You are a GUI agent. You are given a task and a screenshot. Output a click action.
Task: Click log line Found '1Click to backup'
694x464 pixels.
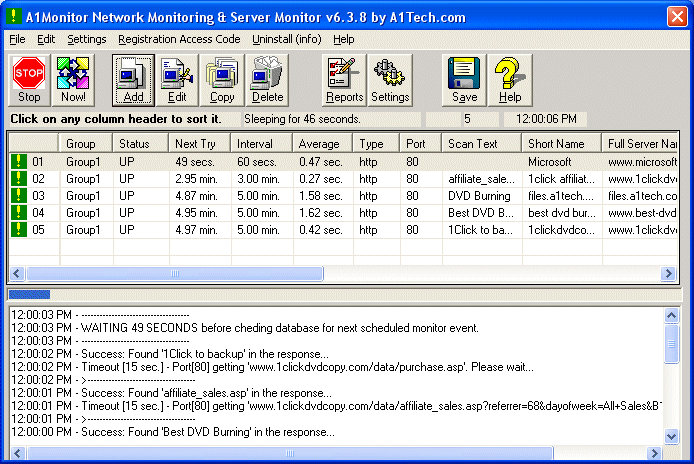[x=170, y=354]
